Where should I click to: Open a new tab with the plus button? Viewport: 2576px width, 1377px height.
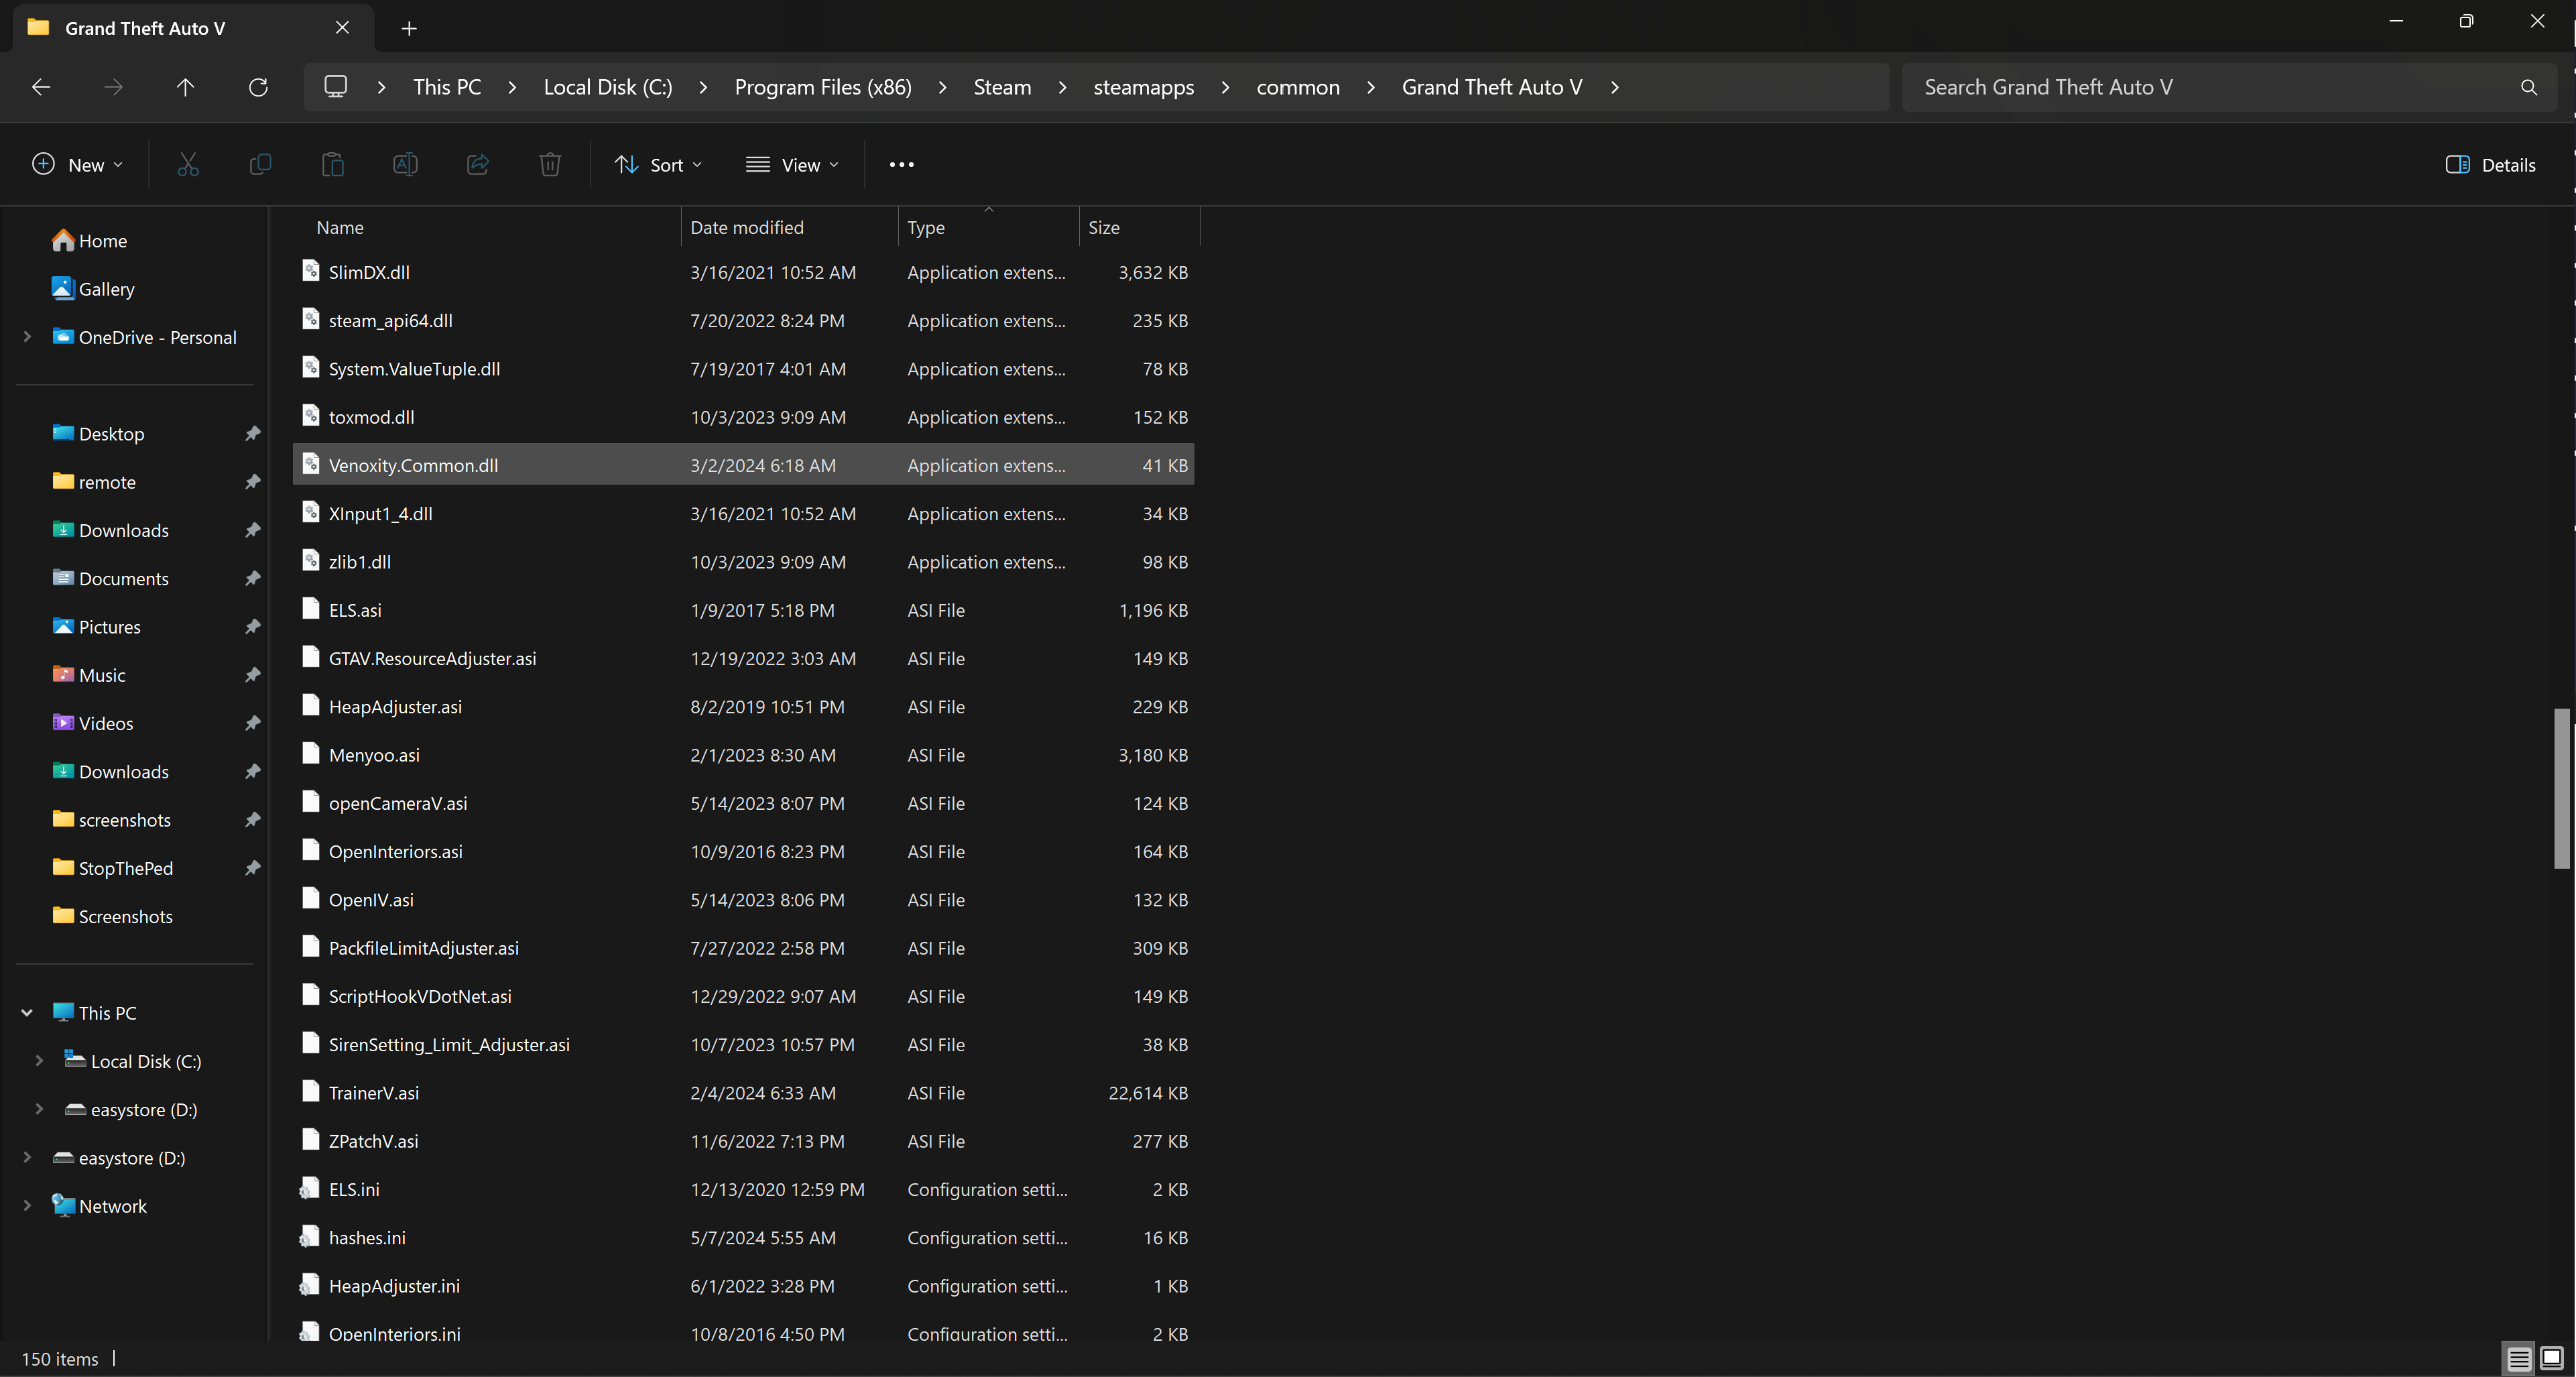pos(409,28)
